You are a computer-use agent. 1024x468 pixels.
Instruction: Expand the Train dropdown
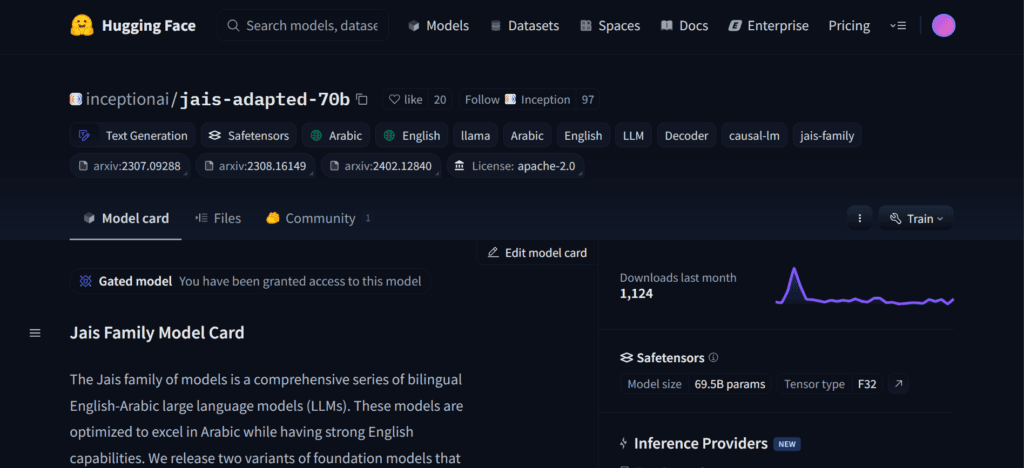(x=916, y=219)
